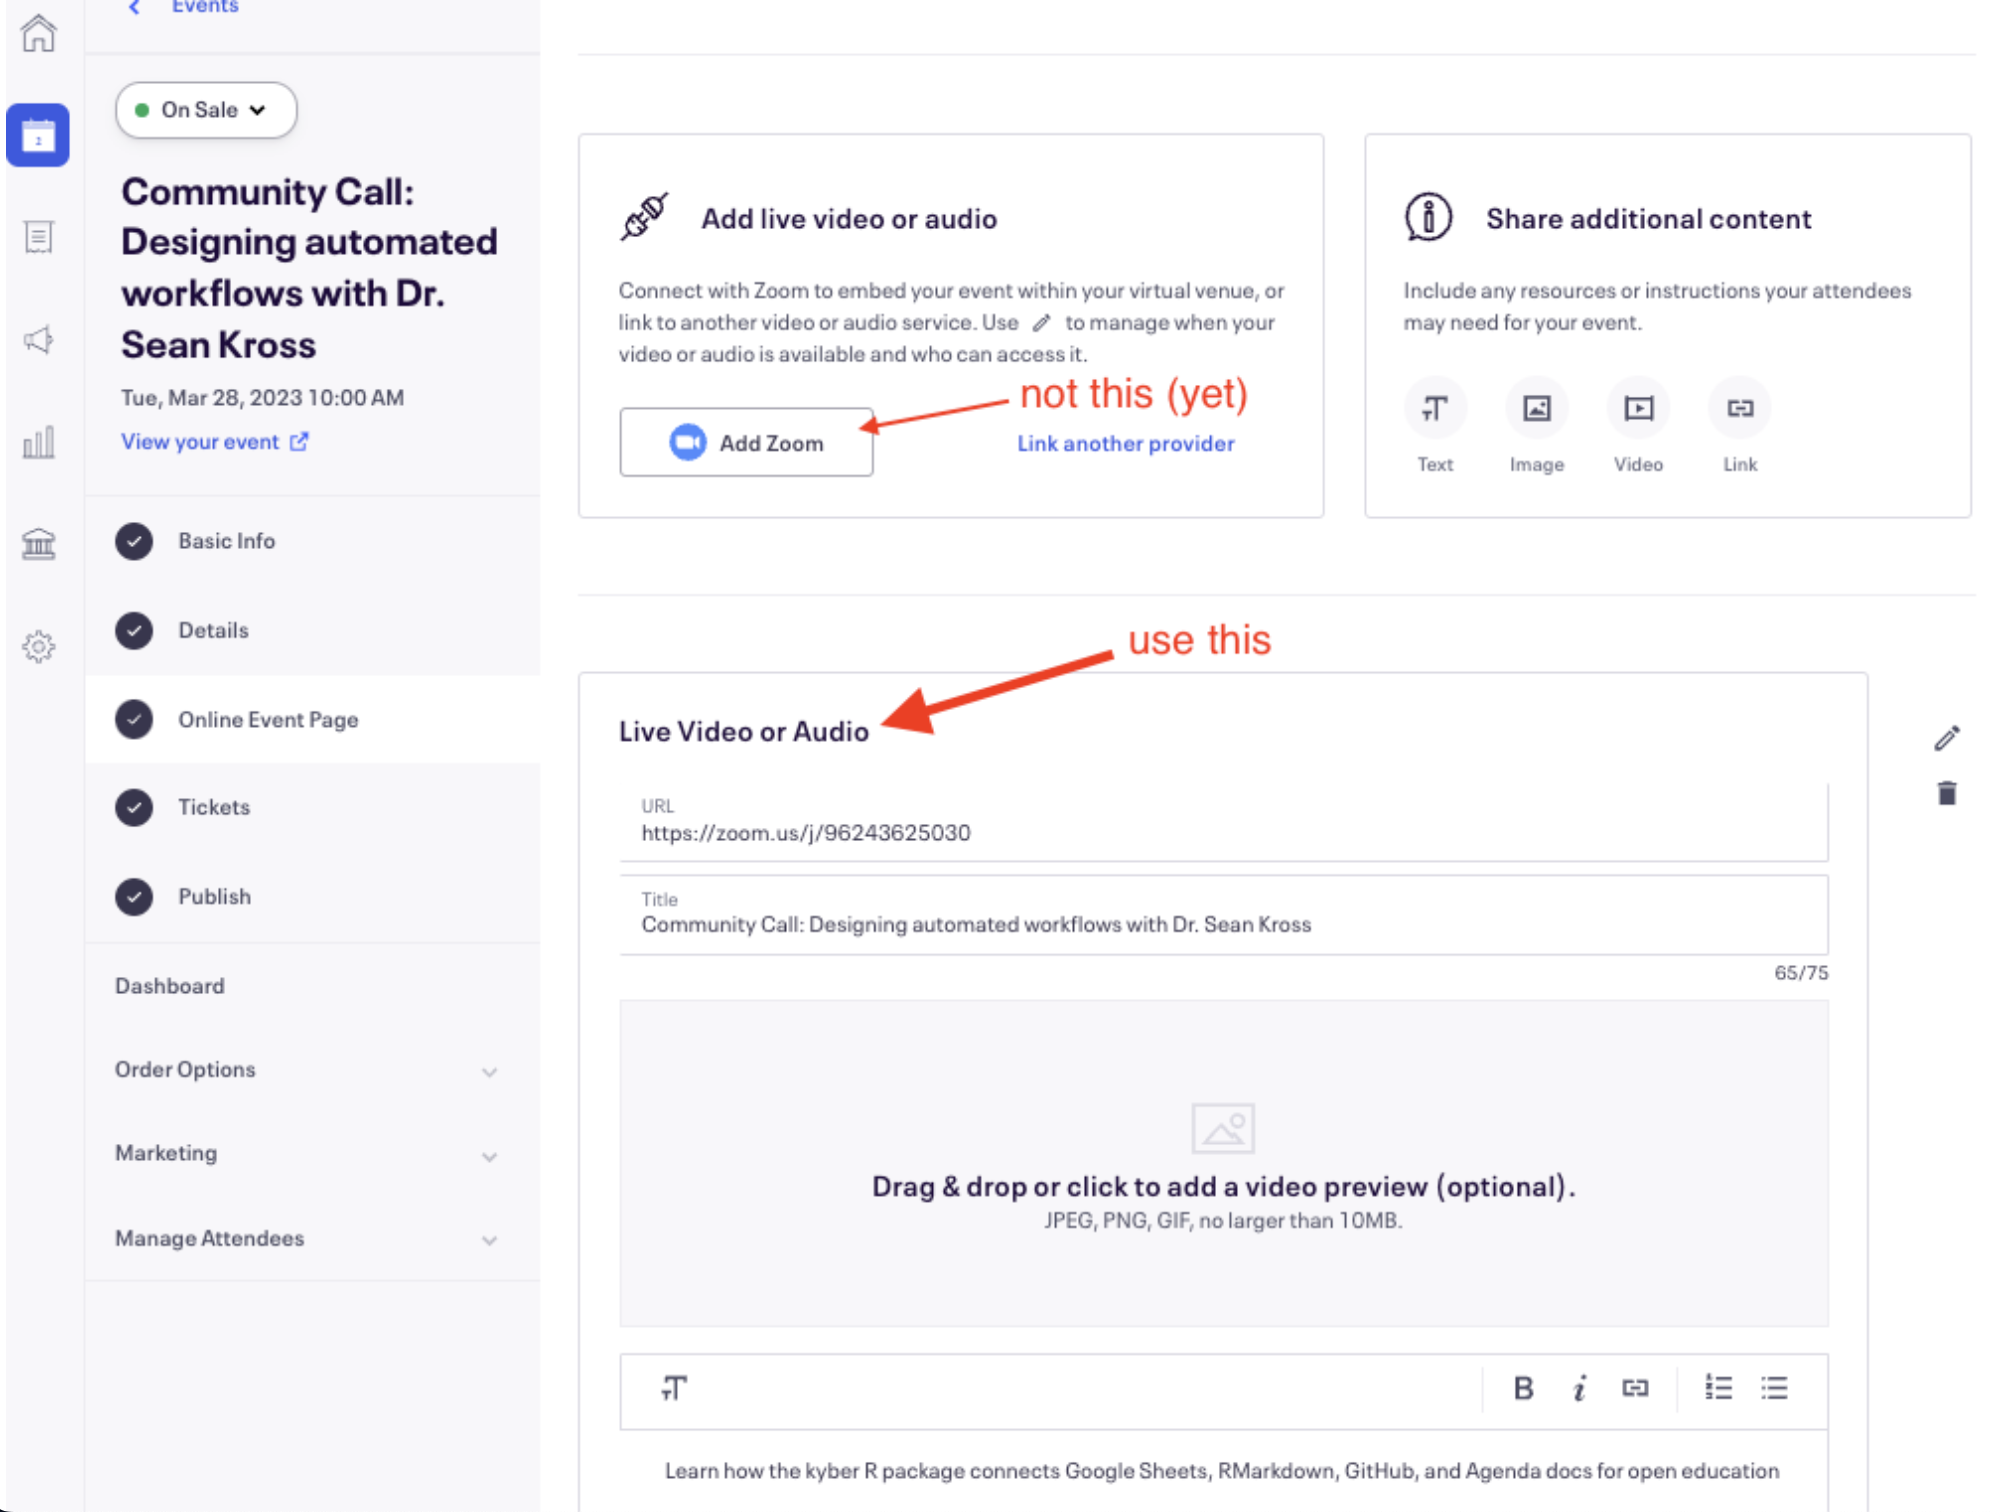Insert a numbered list in editor
Image resolution: width=1990 pixels, height=1512 pixels.
(x=1718, y=1388)
